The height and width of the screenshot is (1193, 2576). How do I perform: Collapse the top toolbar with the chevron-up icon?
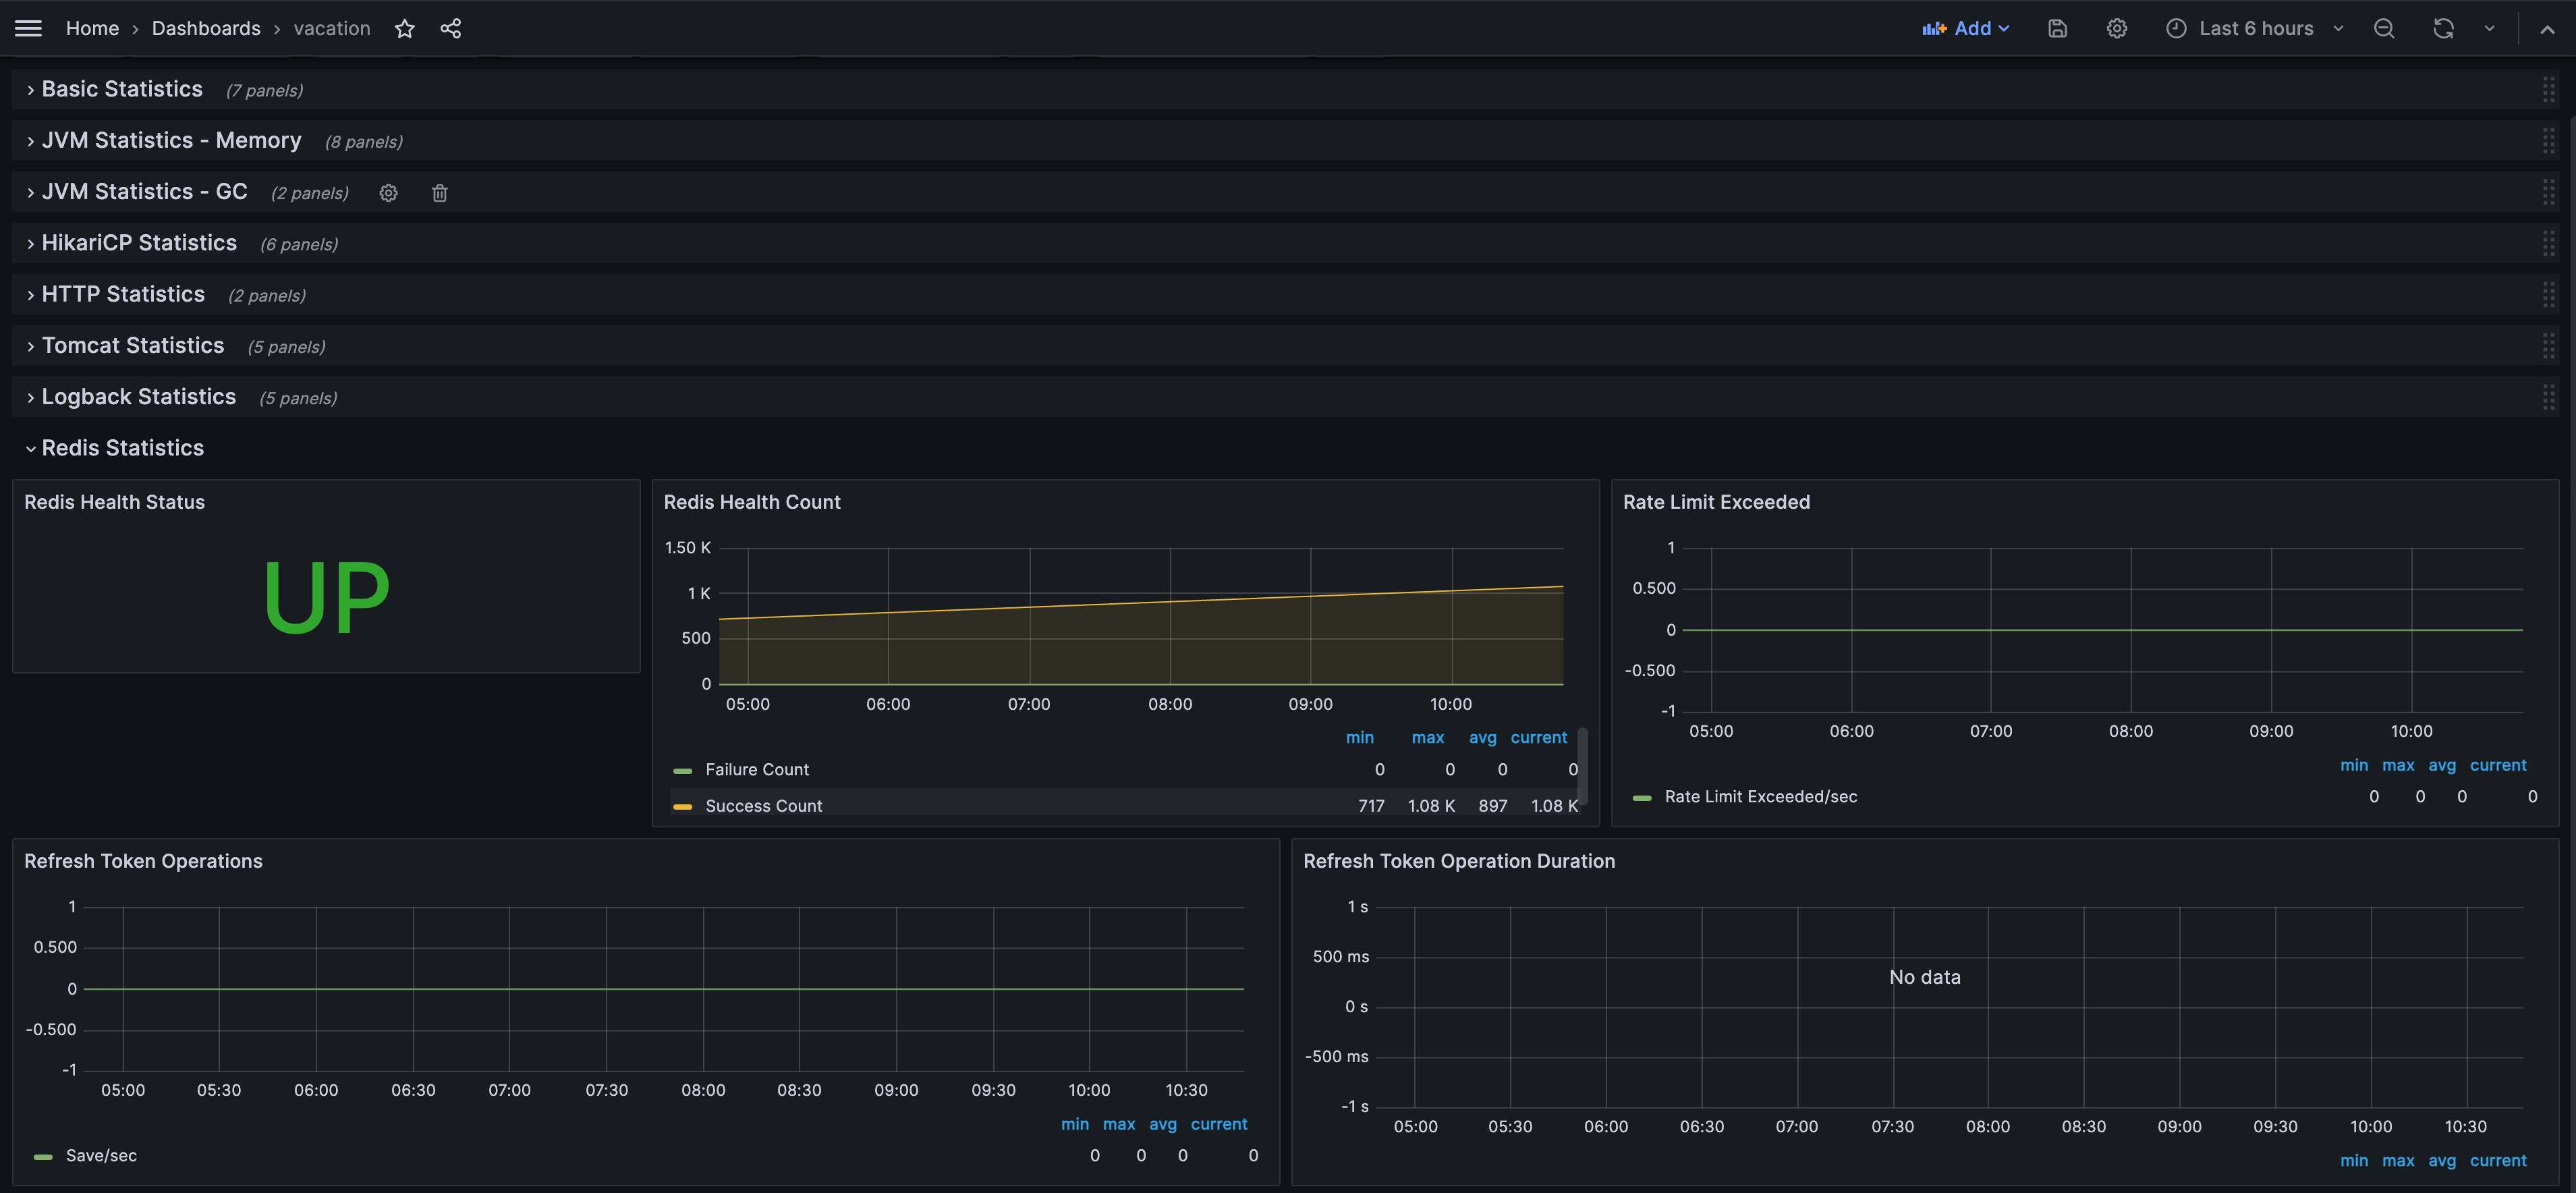coord(2547,28)
